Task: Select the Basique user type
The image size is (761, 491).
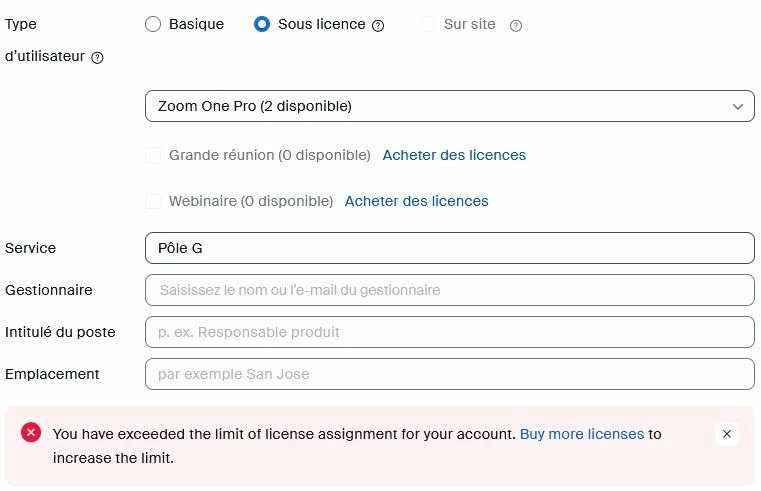Action: click(x=153, y=24)
